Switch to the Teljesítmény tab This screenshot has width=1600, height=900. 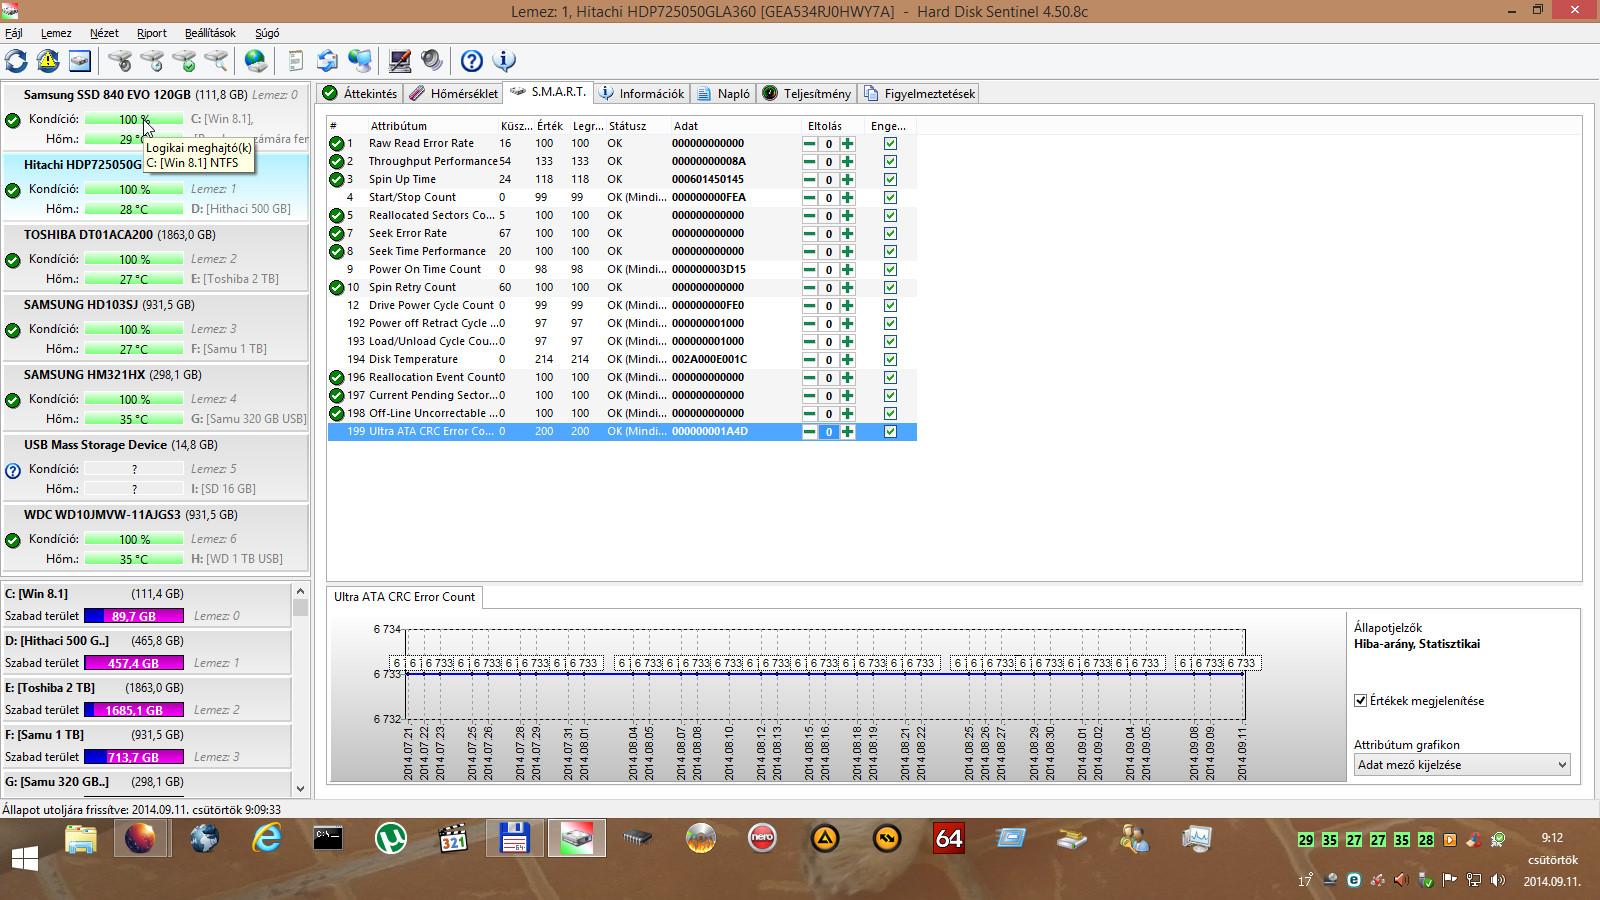point(807,94)
